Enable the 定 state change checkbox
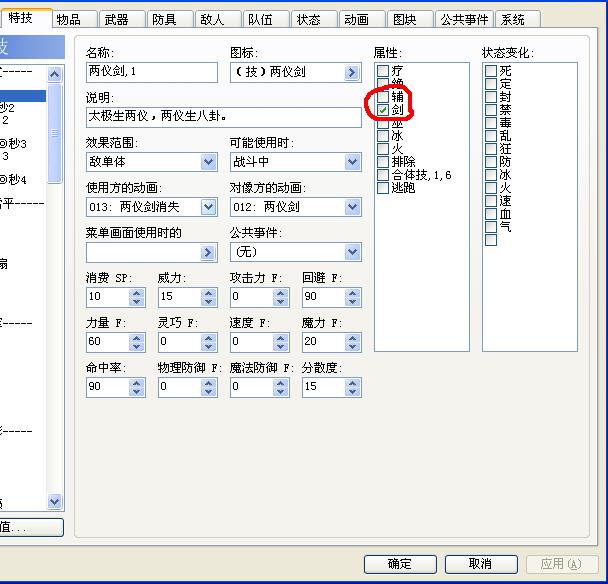This screenshot has height=584, width=608. point(491,84)
